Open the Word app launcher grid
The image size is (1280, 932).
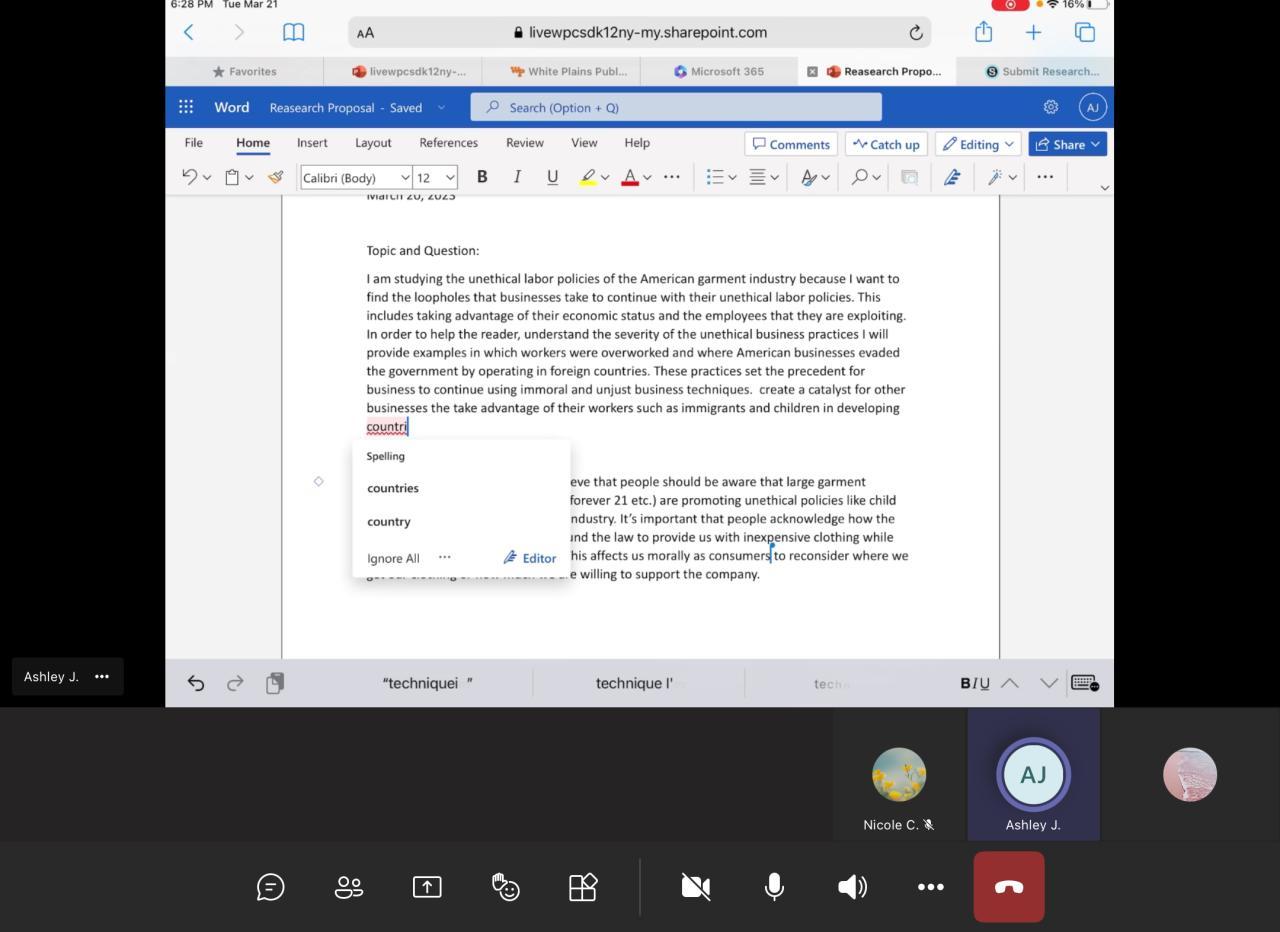pyautogui.click(x=186, y=107)
